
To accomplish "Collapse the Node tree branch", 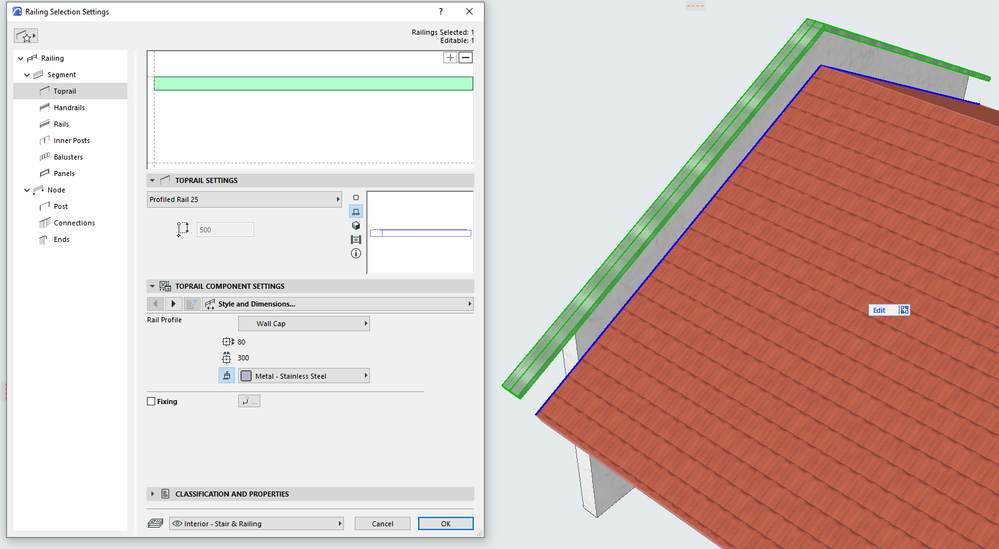I will (x=27, y=190).
